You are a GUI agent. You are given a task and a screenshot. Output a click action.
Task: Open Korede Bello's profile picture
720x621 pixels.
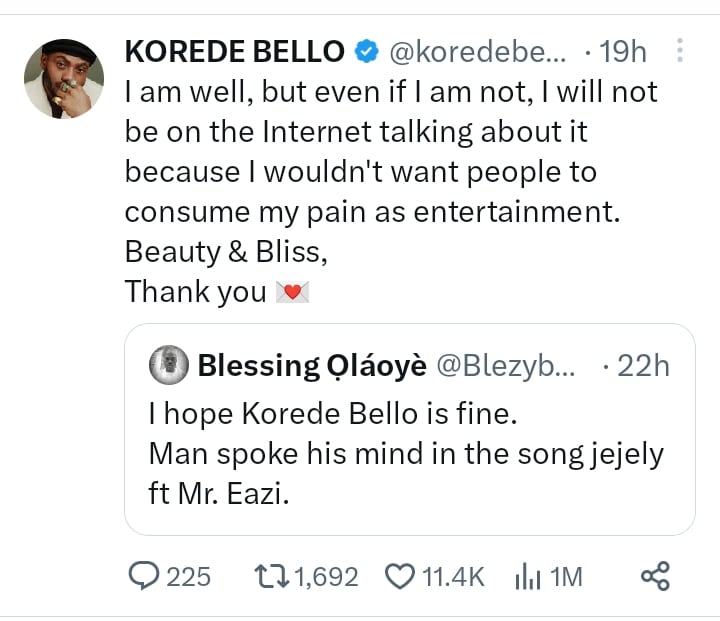[63, 79]
